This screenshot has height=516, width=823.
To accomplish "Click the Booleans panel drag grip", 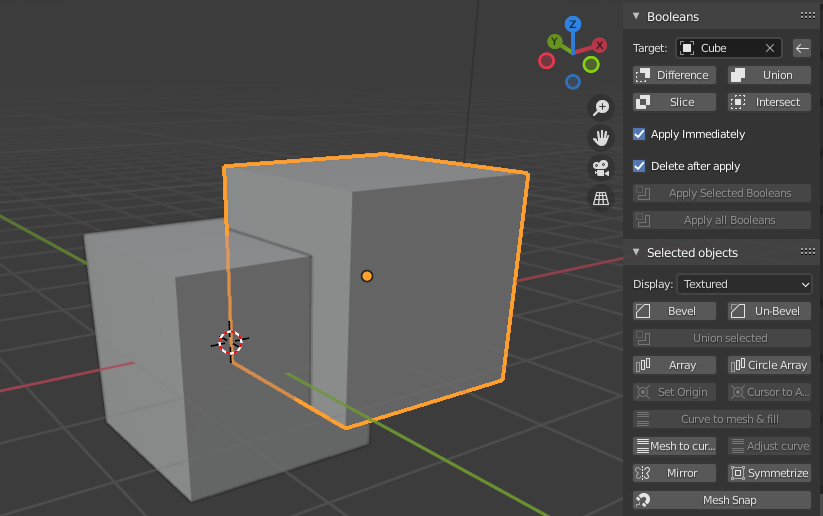I will pos(808,16).
